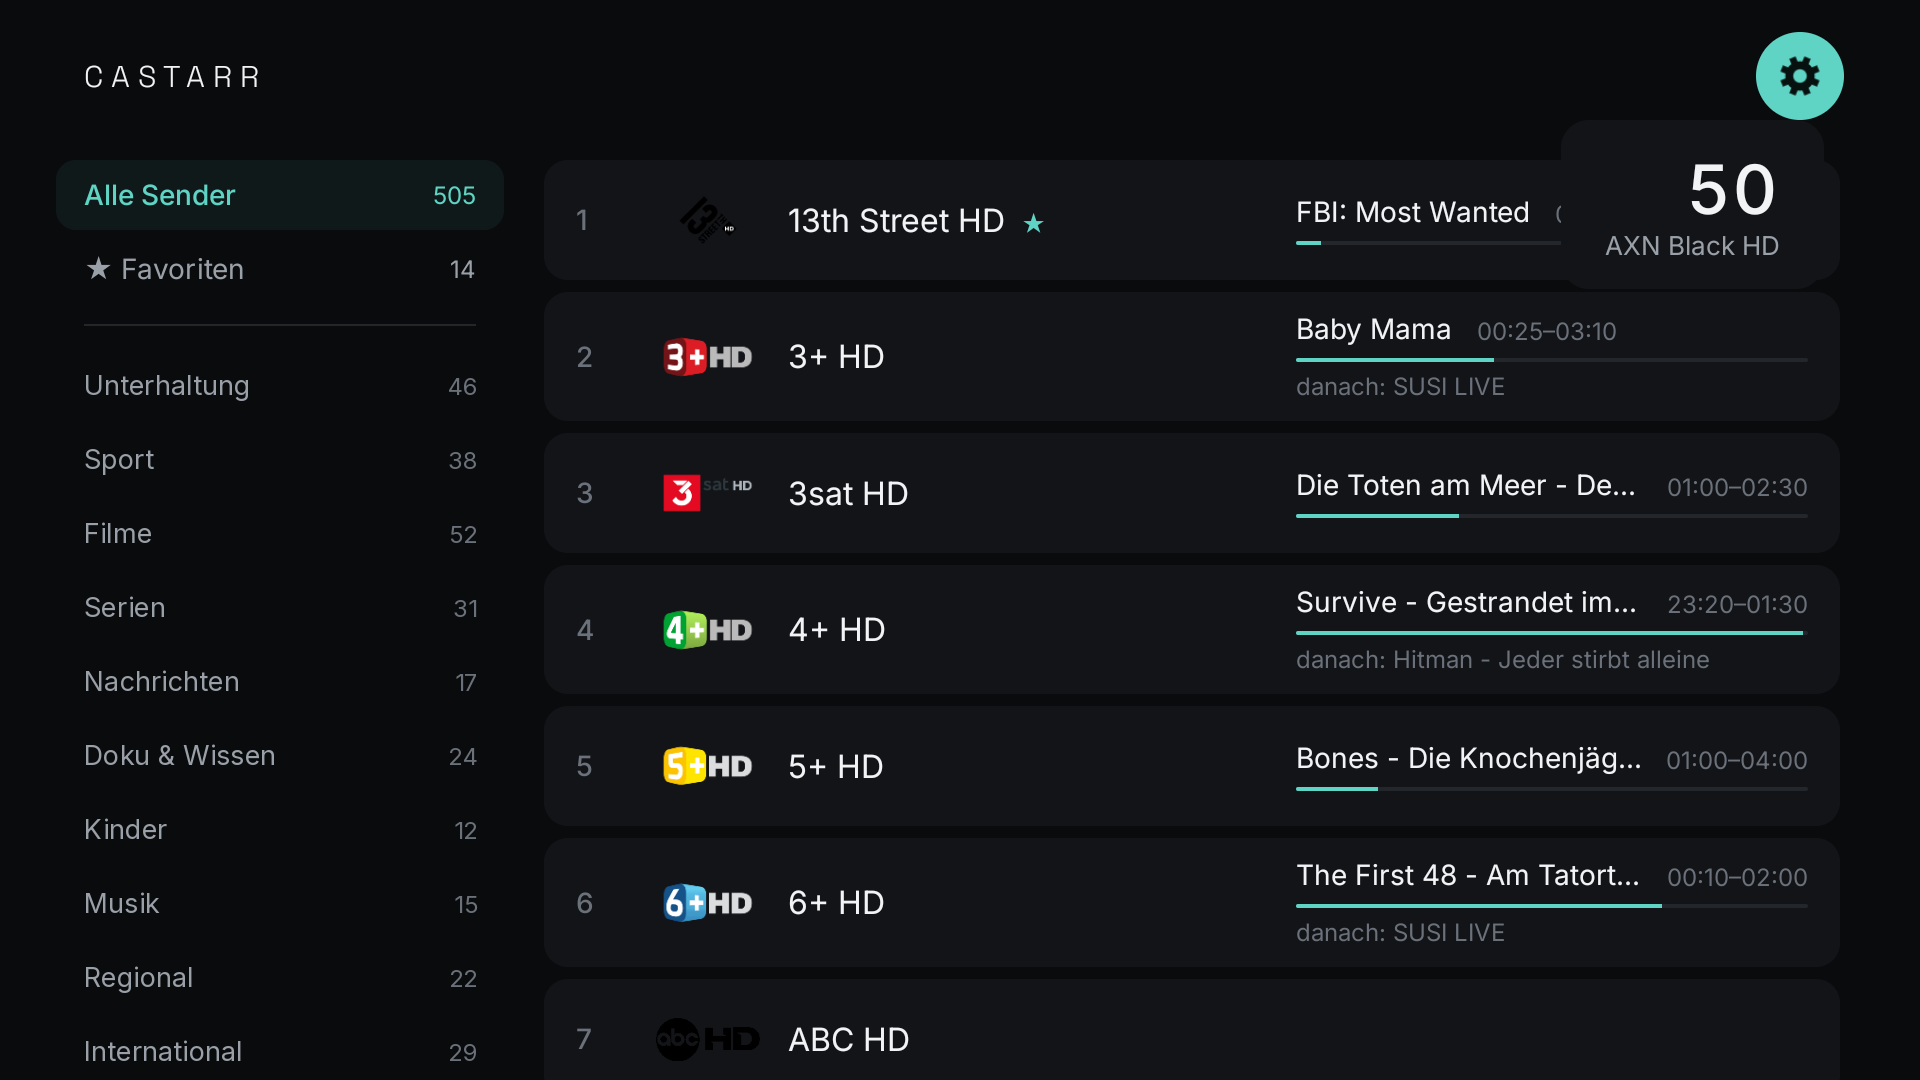
Task: Click the ABC HD channel logo
Action: pos(707,1039)
